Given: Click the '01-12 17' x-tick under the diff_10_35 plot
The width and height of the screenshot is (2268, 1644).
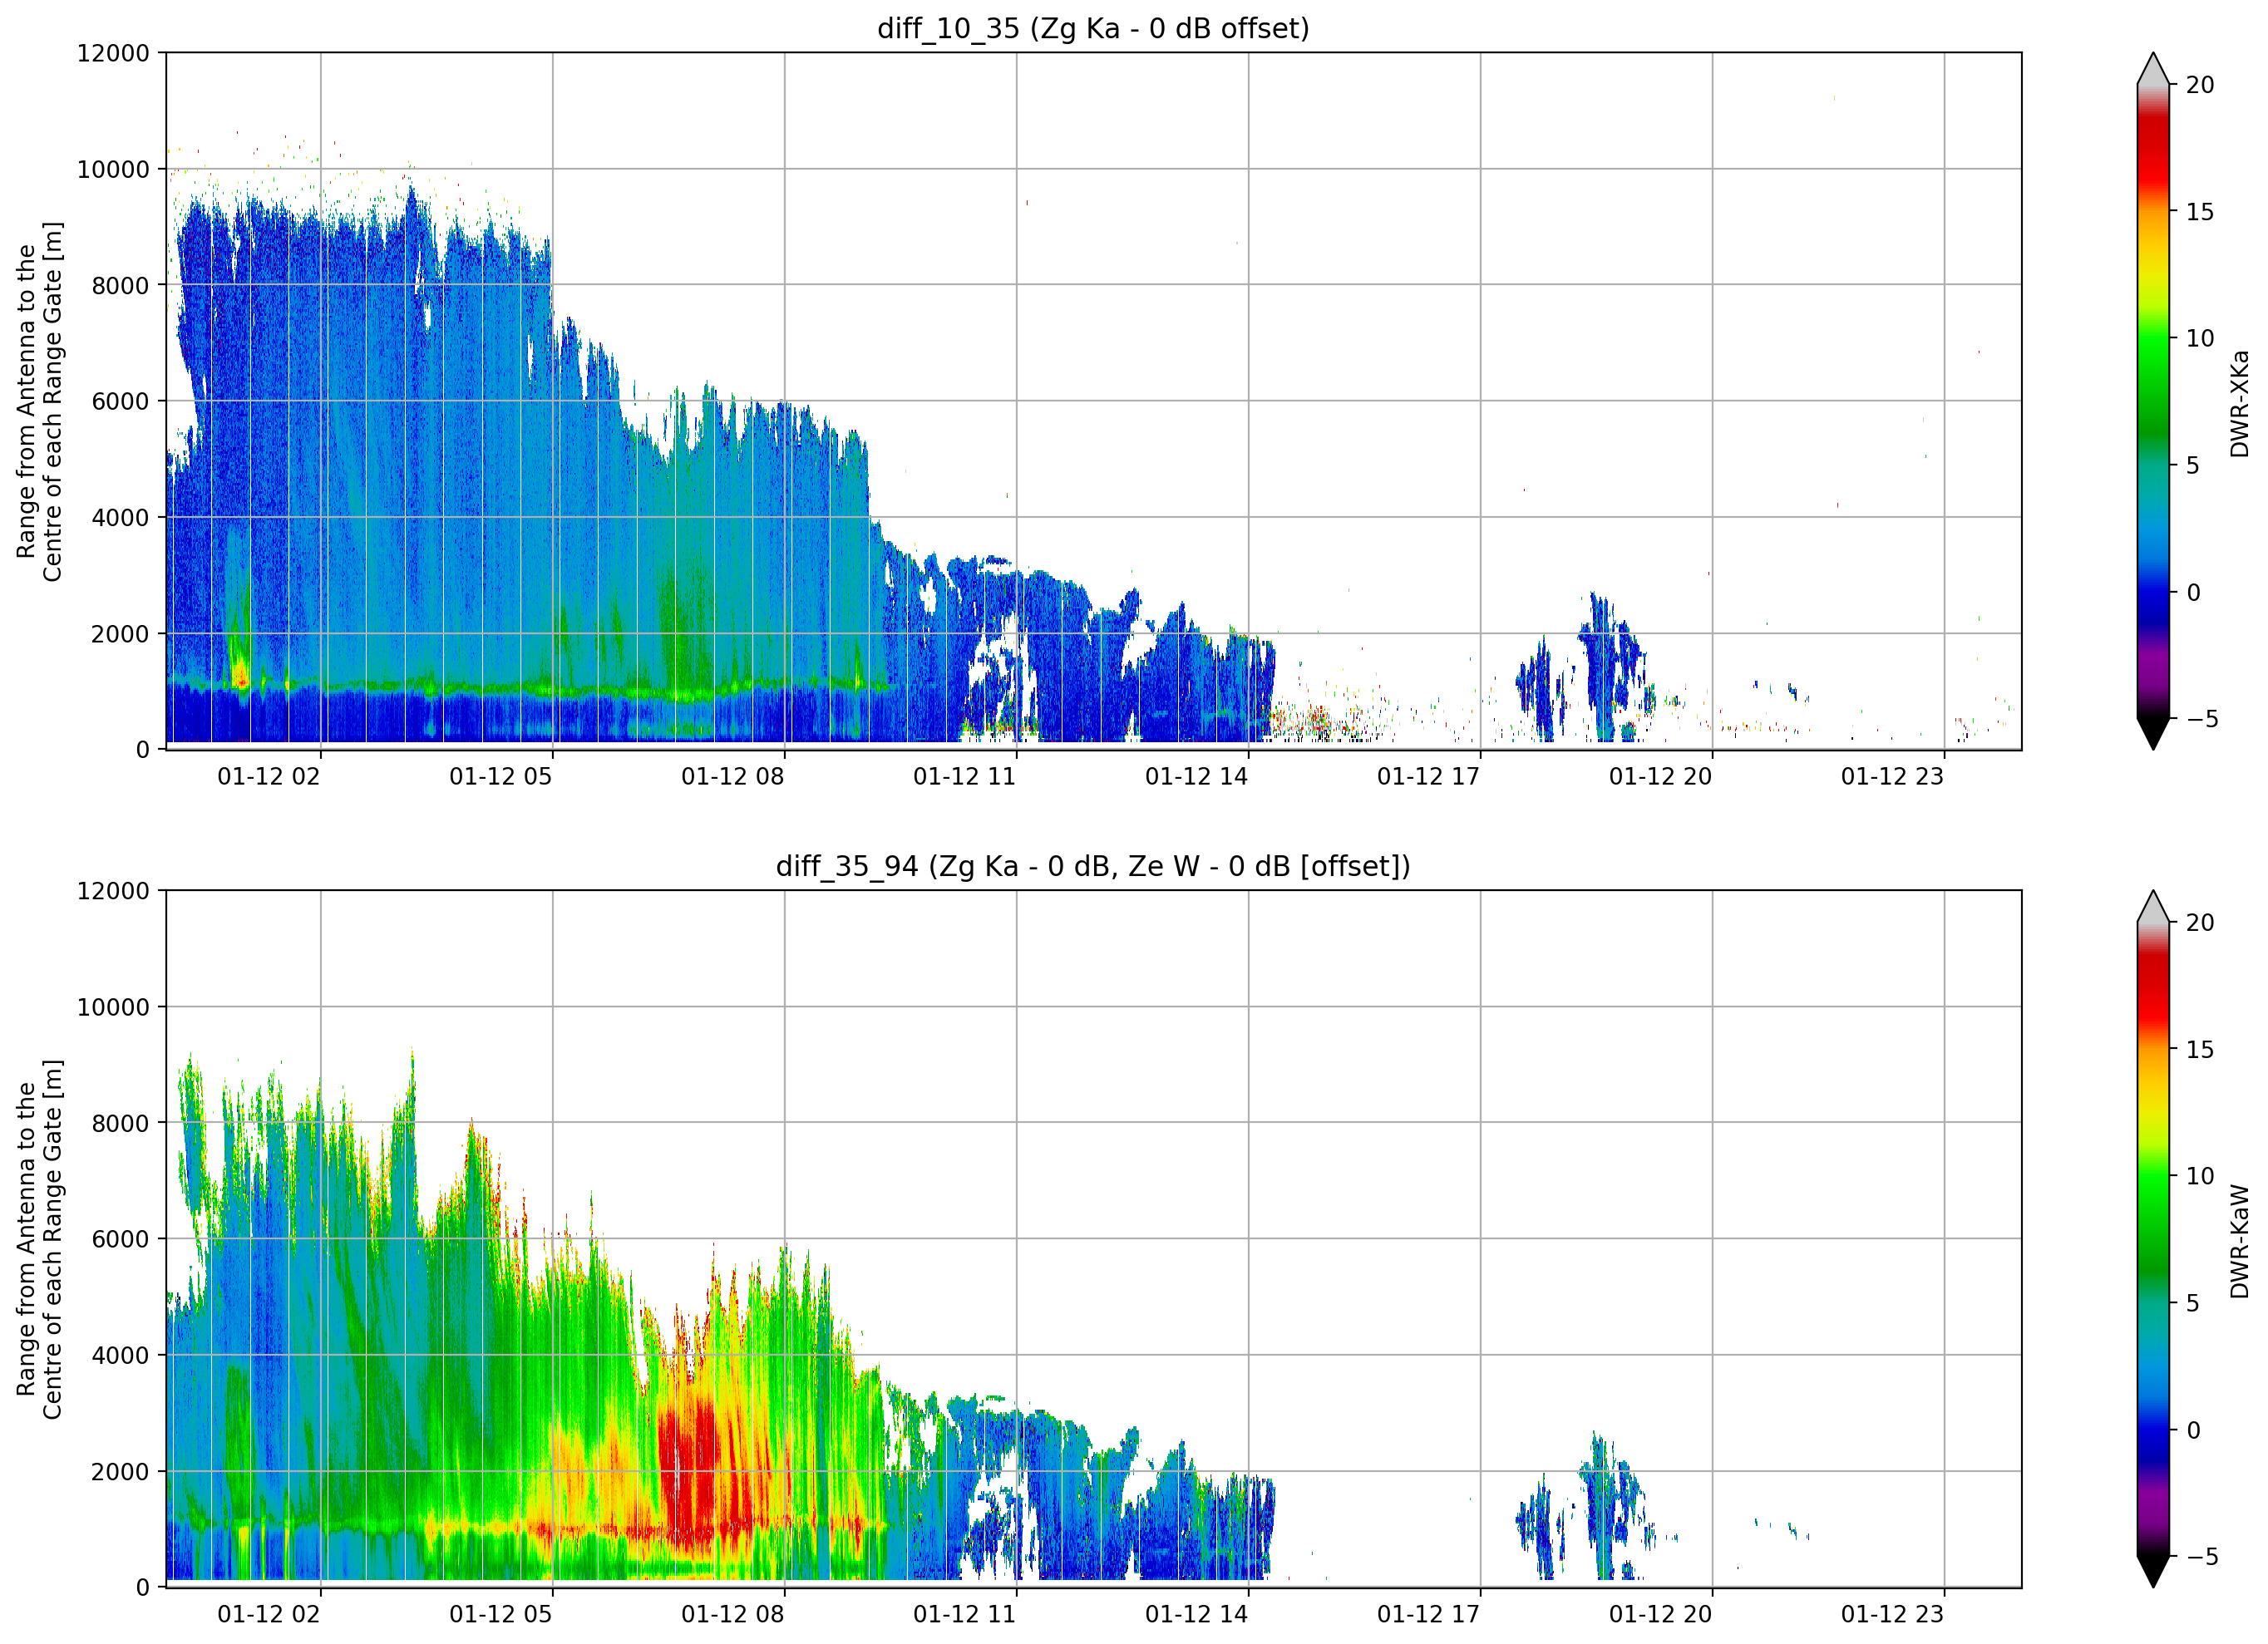Looking at the screenshot, I should 1429,776.
